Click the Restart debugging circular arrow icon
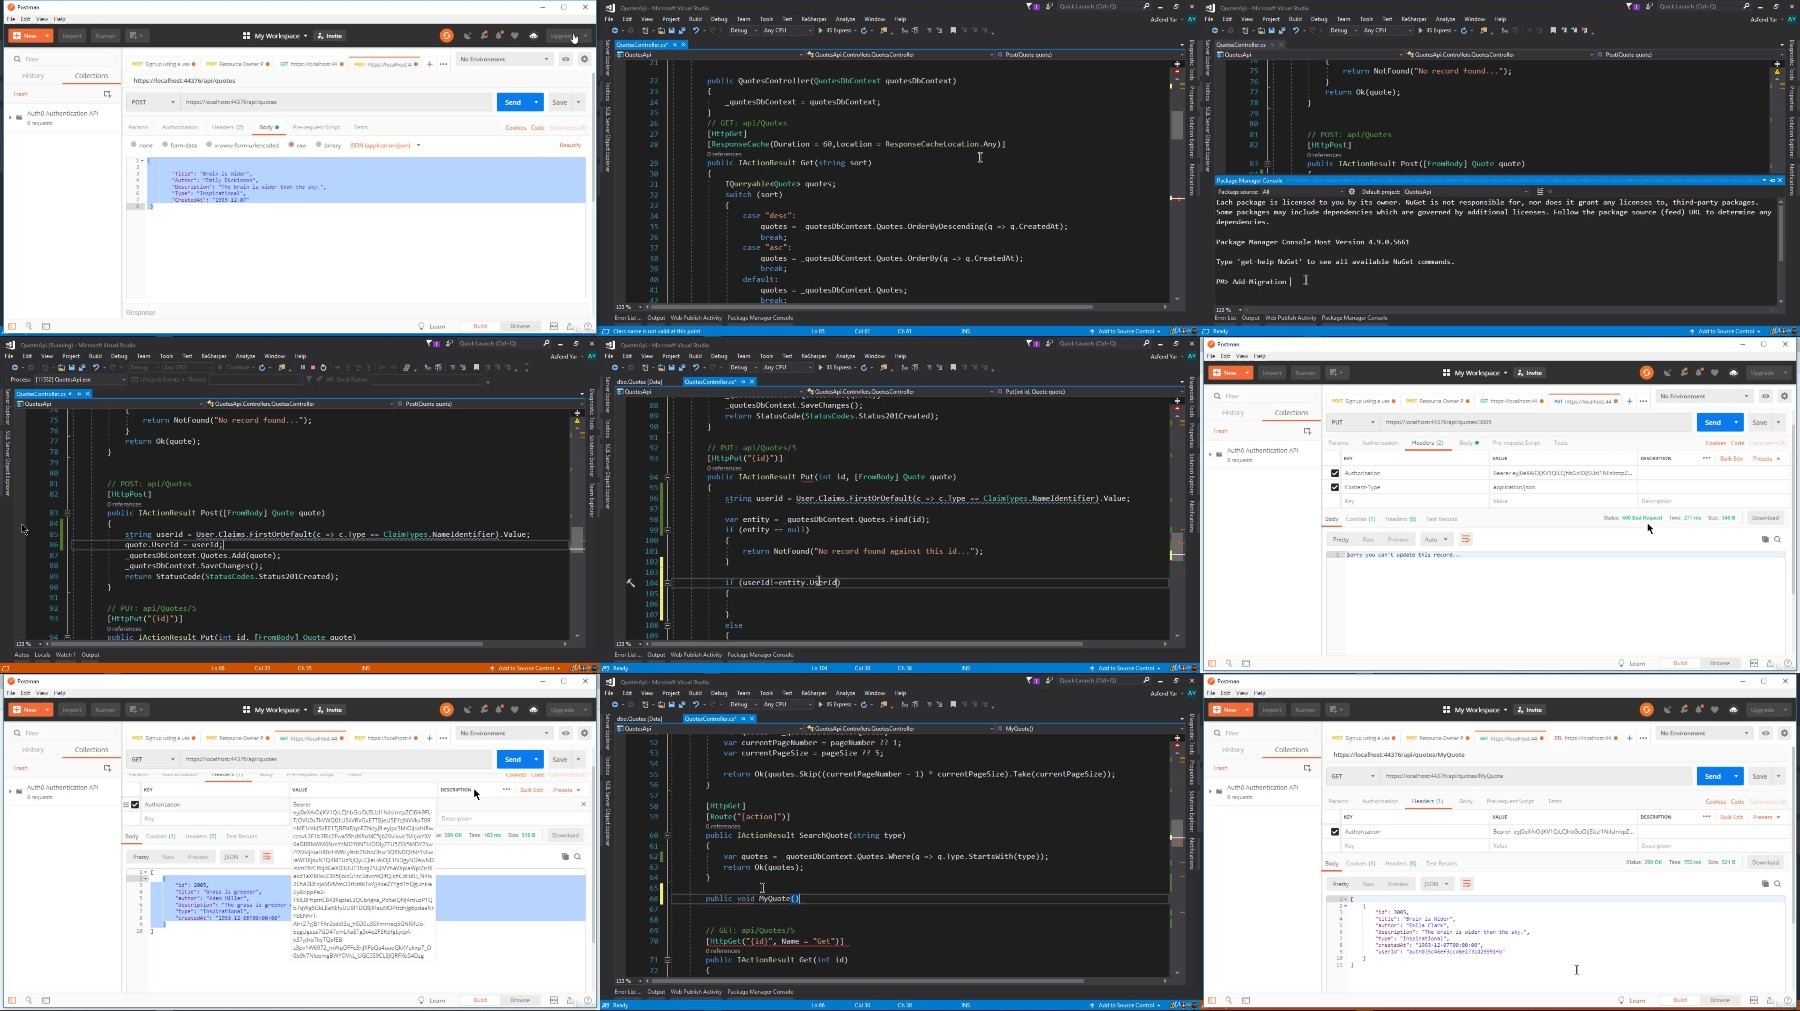 (323, 367)
